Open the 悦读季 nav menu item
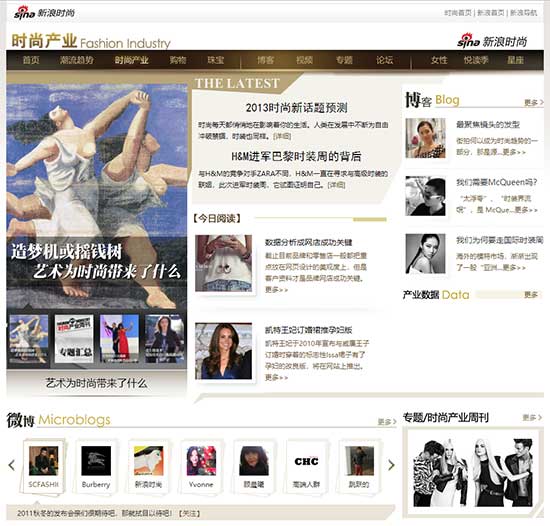Screen dimensions: 550x526 (x=476, y=60)
